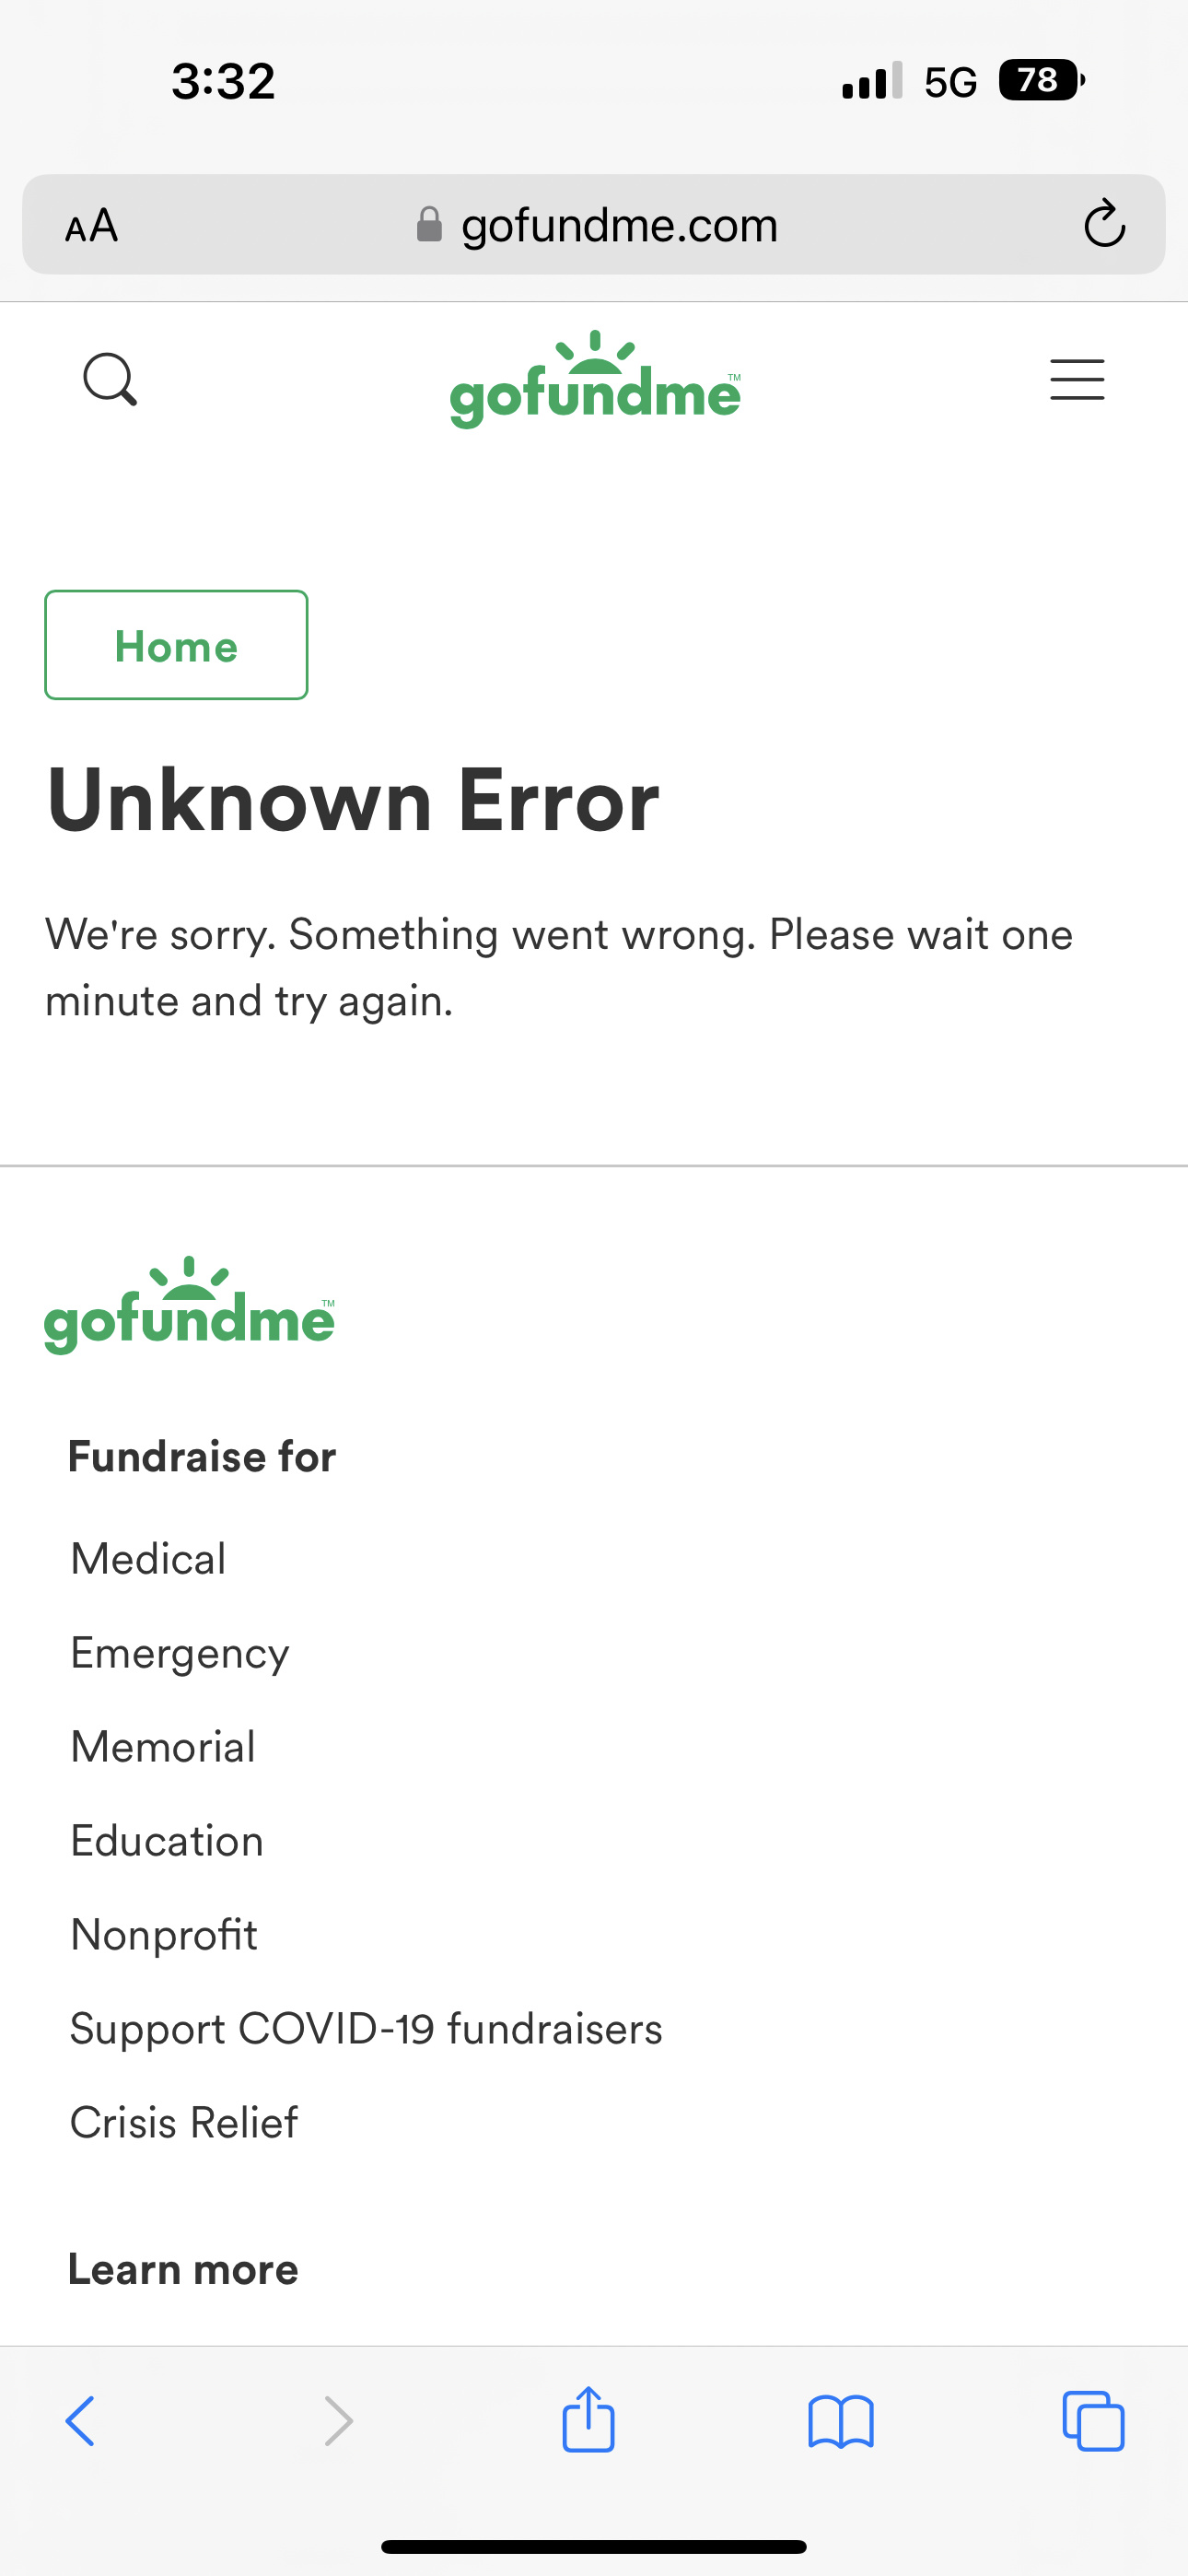Image resolution: width=1188 pixels, height=2576 pixels.
Task: Click the green Home button
Action: pyautogui.click(x=176, y=645)
